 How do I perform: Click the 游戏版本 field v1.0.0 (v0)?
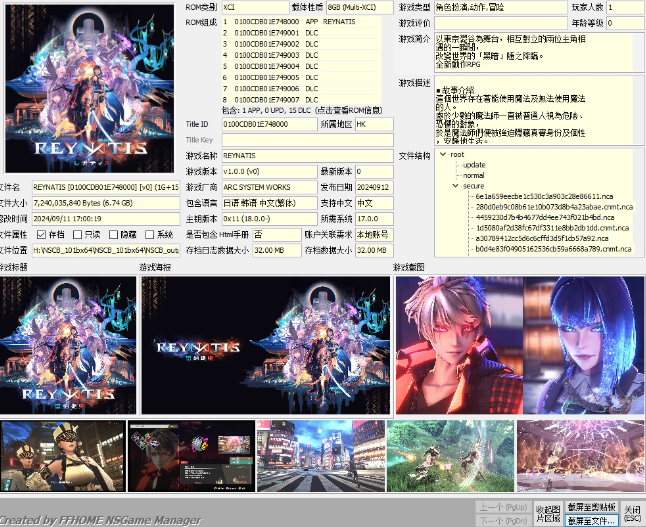pyautogui.click(x=269, y=171)
